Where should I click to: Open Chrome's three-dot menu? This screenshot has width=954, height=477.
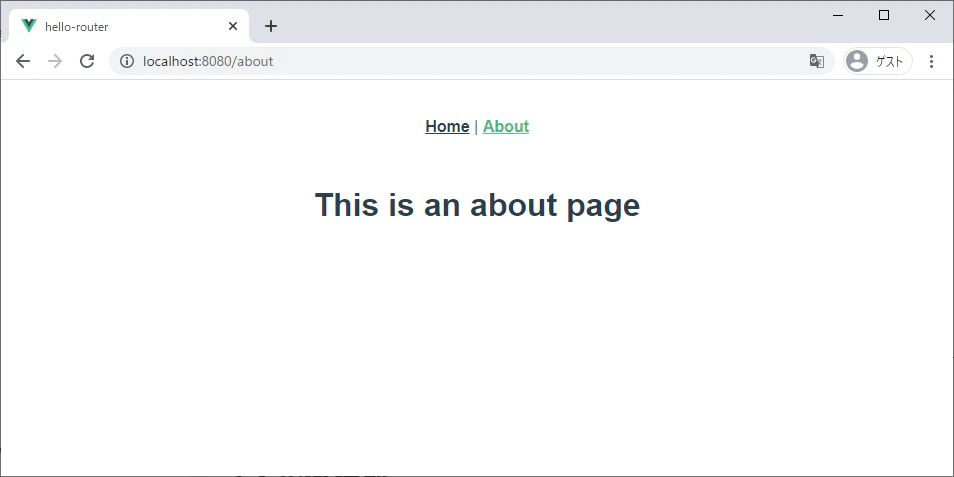click(931, 61)
